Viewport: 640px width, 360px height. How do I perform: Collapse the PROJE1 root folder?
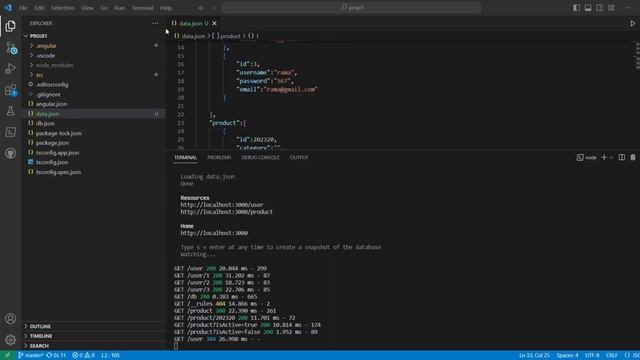pos(93,36)
